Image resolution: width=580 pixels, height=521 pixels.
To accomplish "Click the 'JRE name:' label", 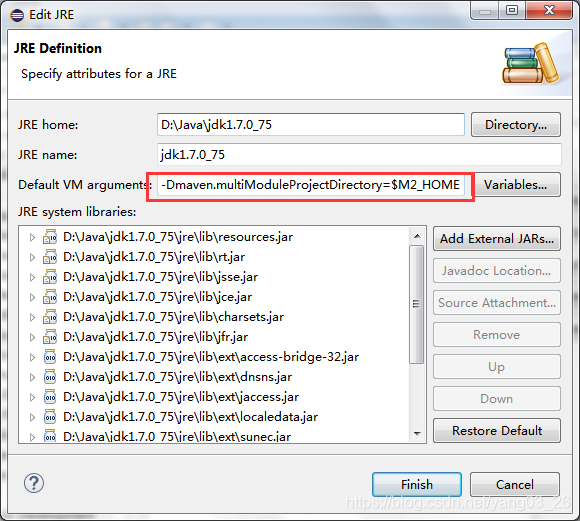I will [47, 155].
